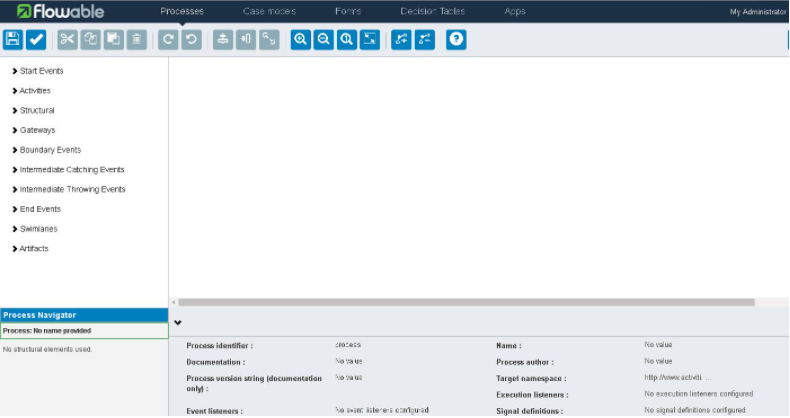Image resolution: width=790 pixels, height=418 pixels.
Task: Click the Undo arrow icon
Action: click(x=191, y=39)
